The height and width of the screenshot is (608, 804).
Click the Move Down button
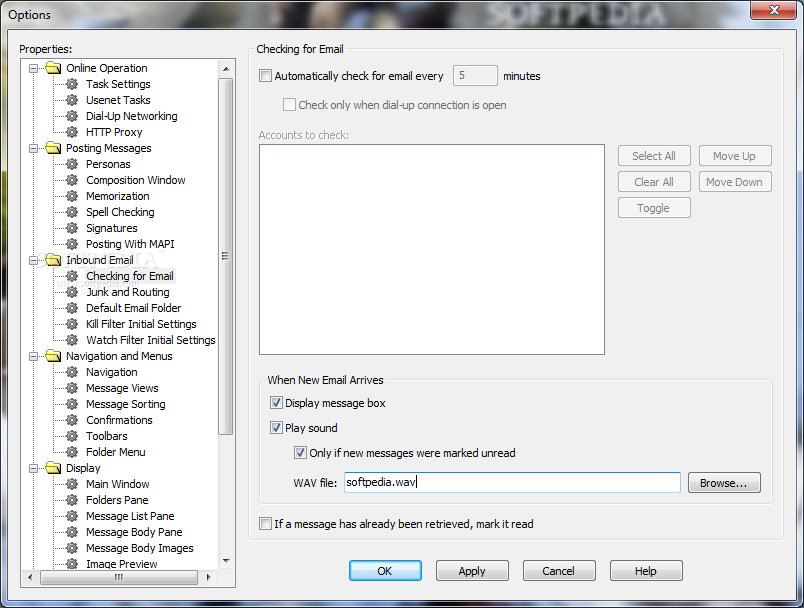click(x=735, y=182)
